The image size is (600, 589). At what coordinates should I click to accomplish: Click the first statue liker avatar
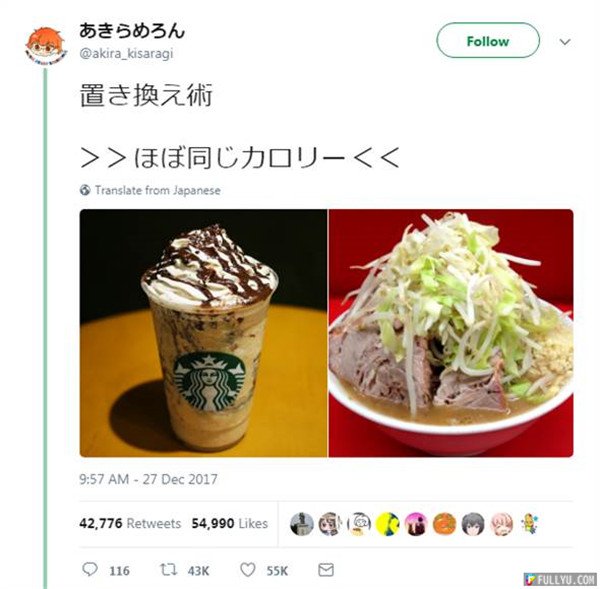pos(302,524)
